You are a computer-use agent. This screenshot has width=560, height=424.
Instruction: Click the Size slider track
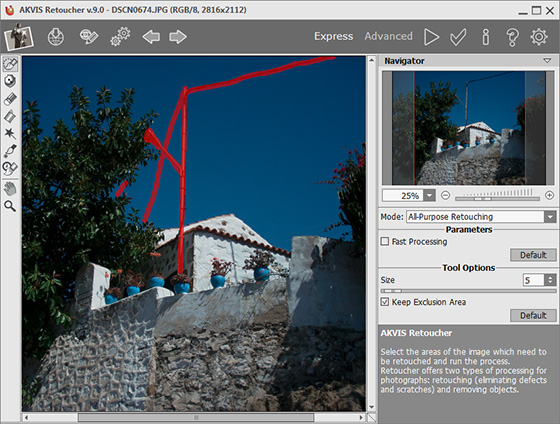coord(468,291)
